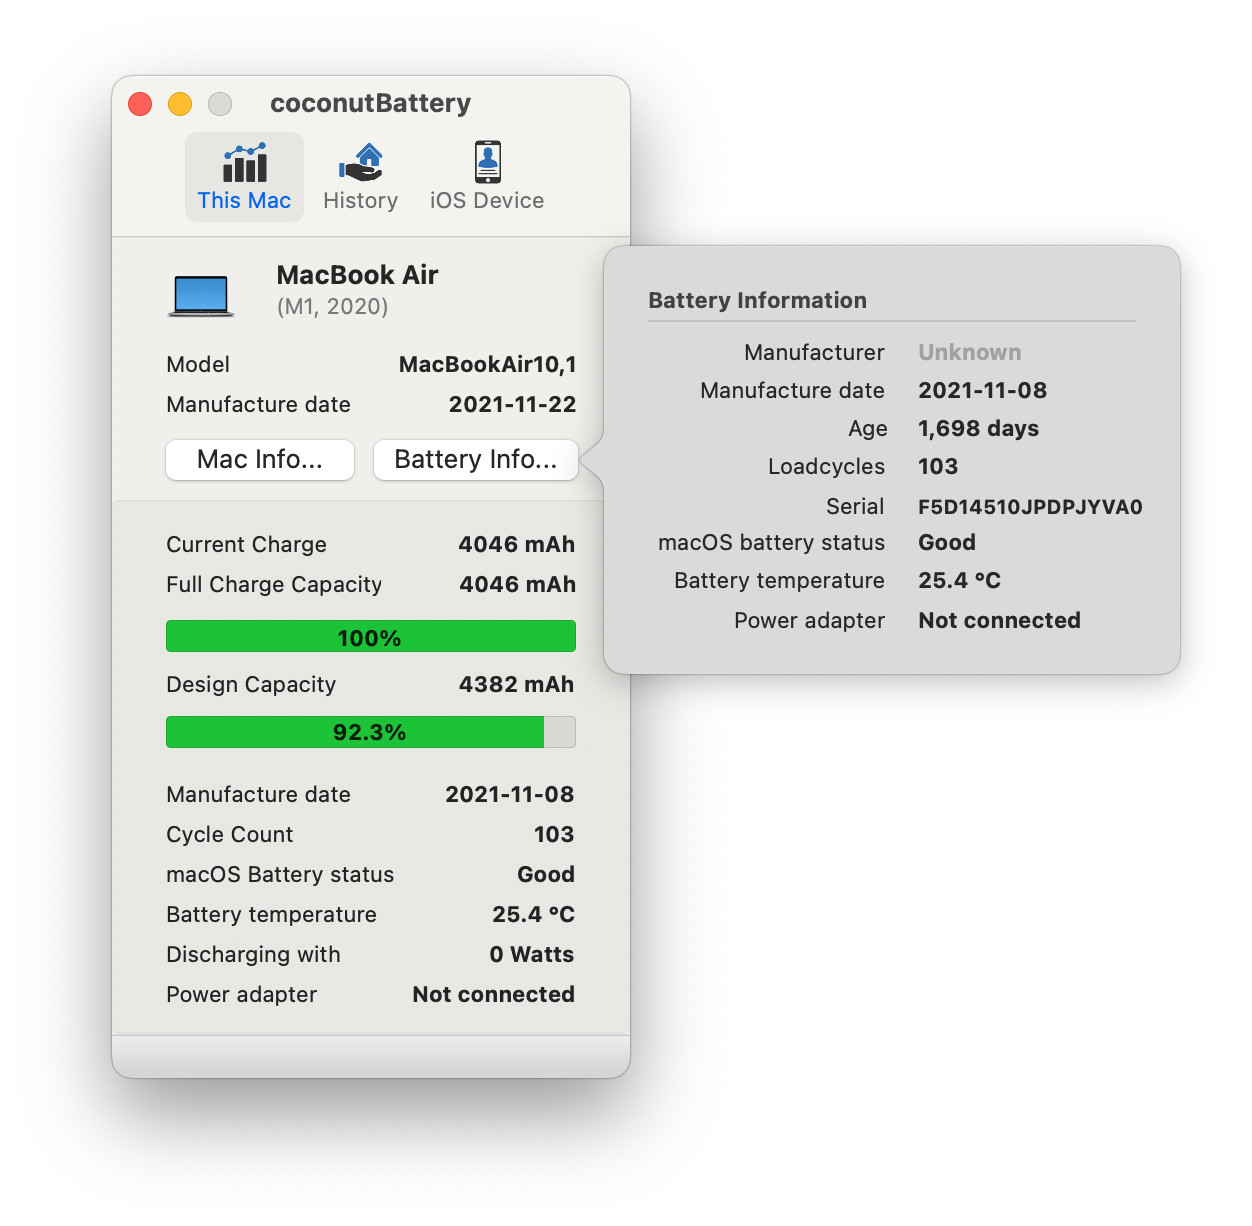Image resolution: width=1252 pixels, height=1226 pixels.
Task: Click the Battery Information popover heading
Action: click(x=757, y=300)
